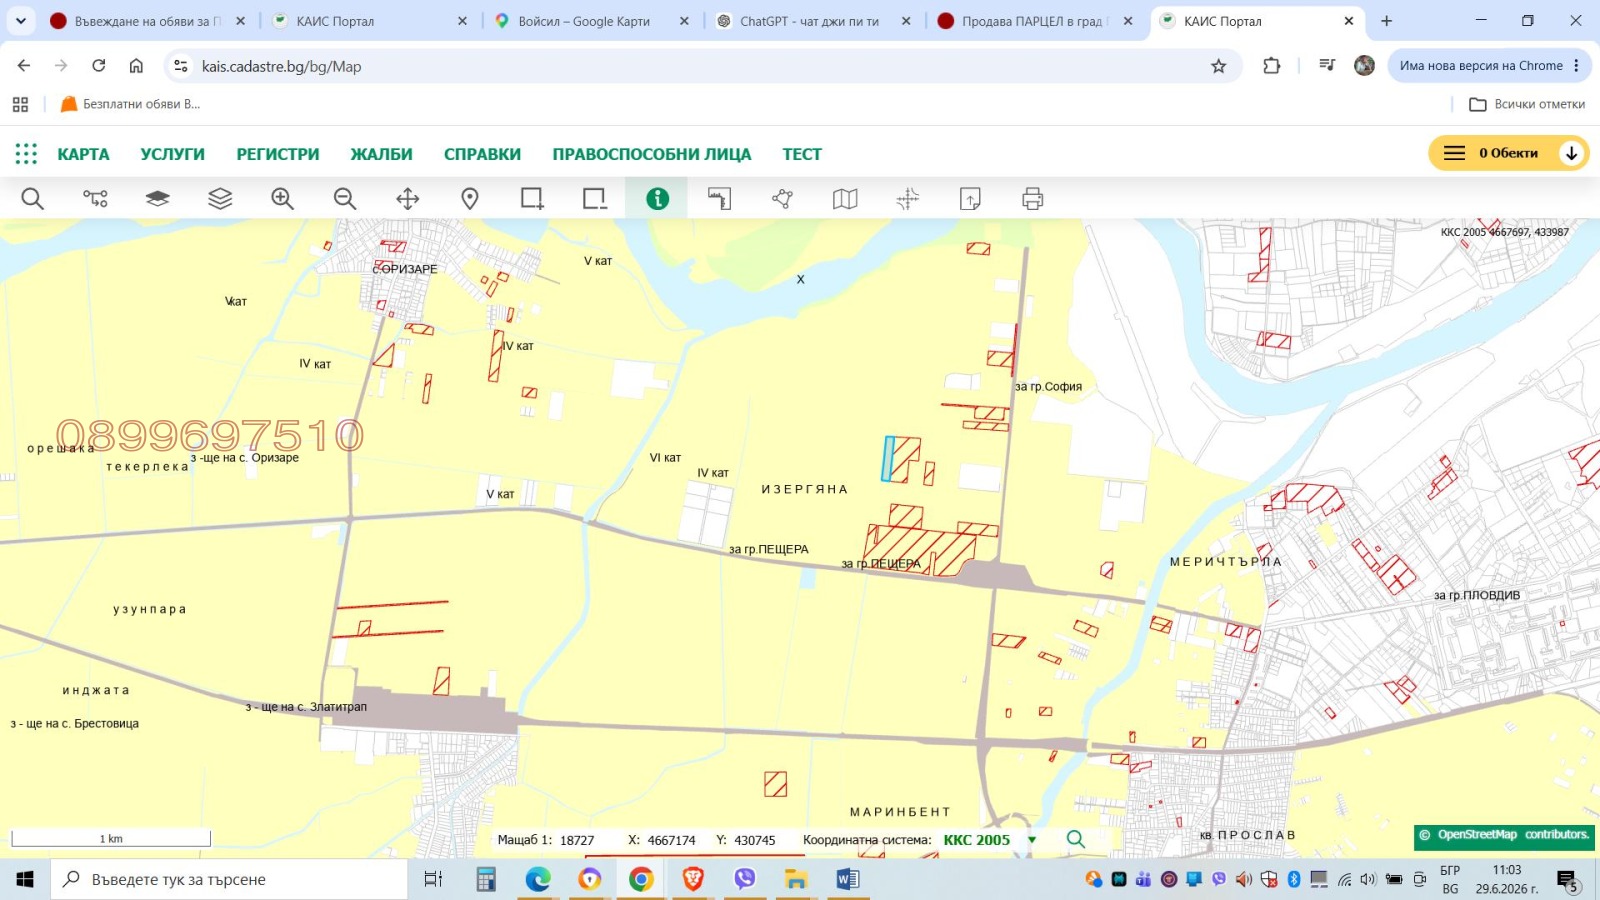Select the measure ruler tool
The image size is (1600, 900).
tap(720, 199)
